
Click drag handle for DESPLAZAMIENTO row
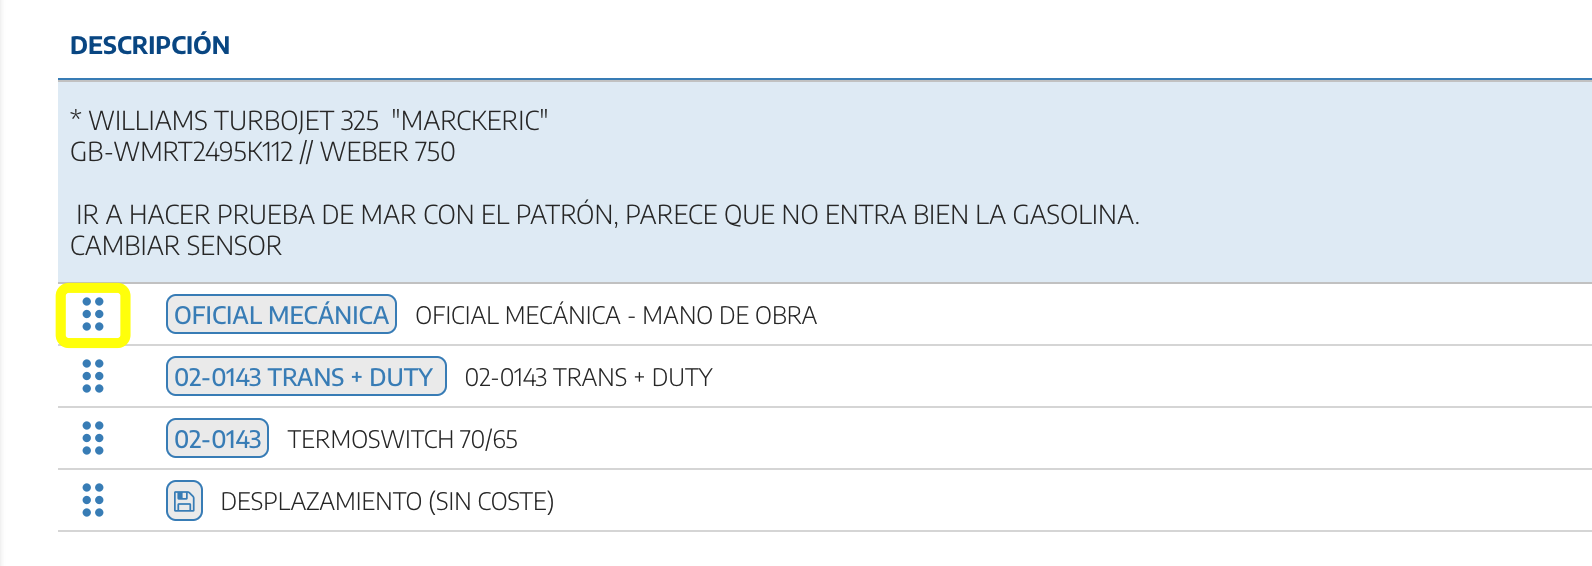tap(93, 500)
